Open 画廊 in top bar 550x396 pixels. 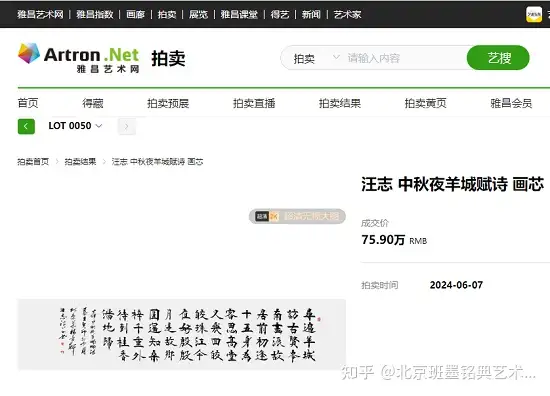(135, 14)
